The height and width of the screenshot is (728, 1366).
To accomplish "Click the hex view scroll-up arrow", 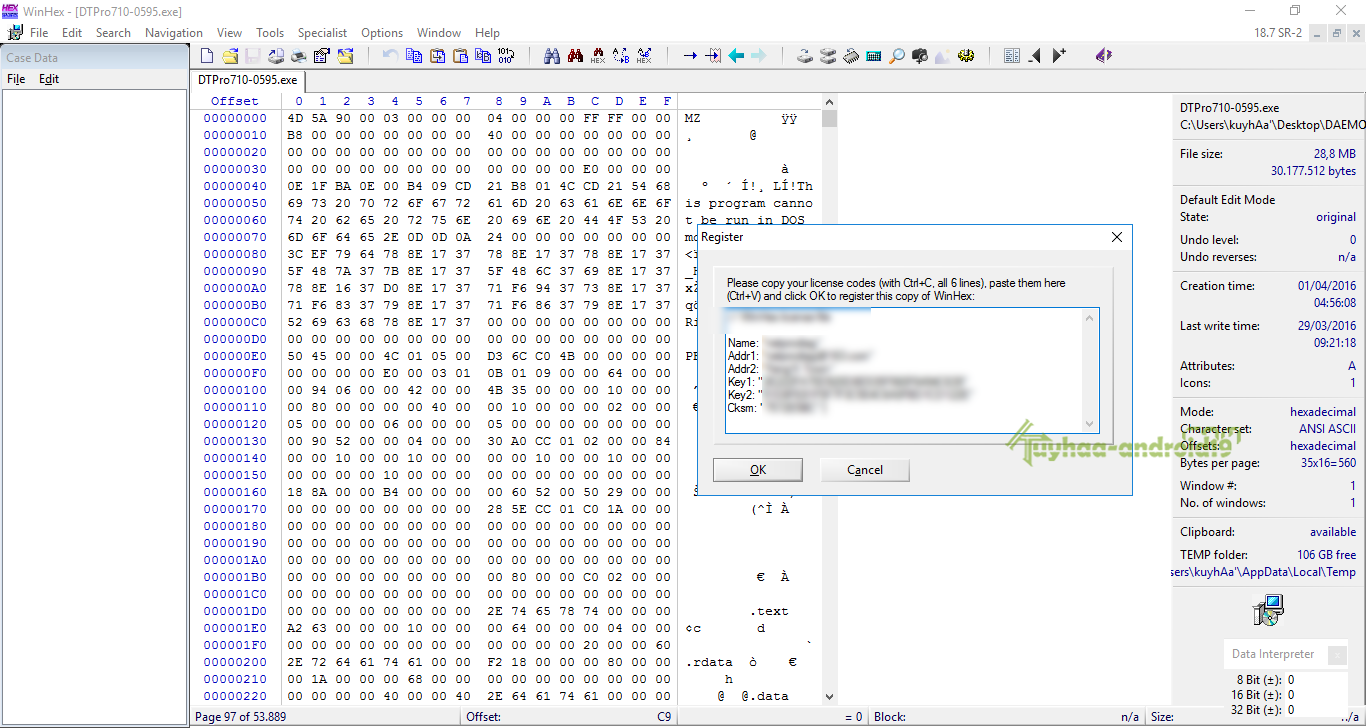I will coord(829,102).
